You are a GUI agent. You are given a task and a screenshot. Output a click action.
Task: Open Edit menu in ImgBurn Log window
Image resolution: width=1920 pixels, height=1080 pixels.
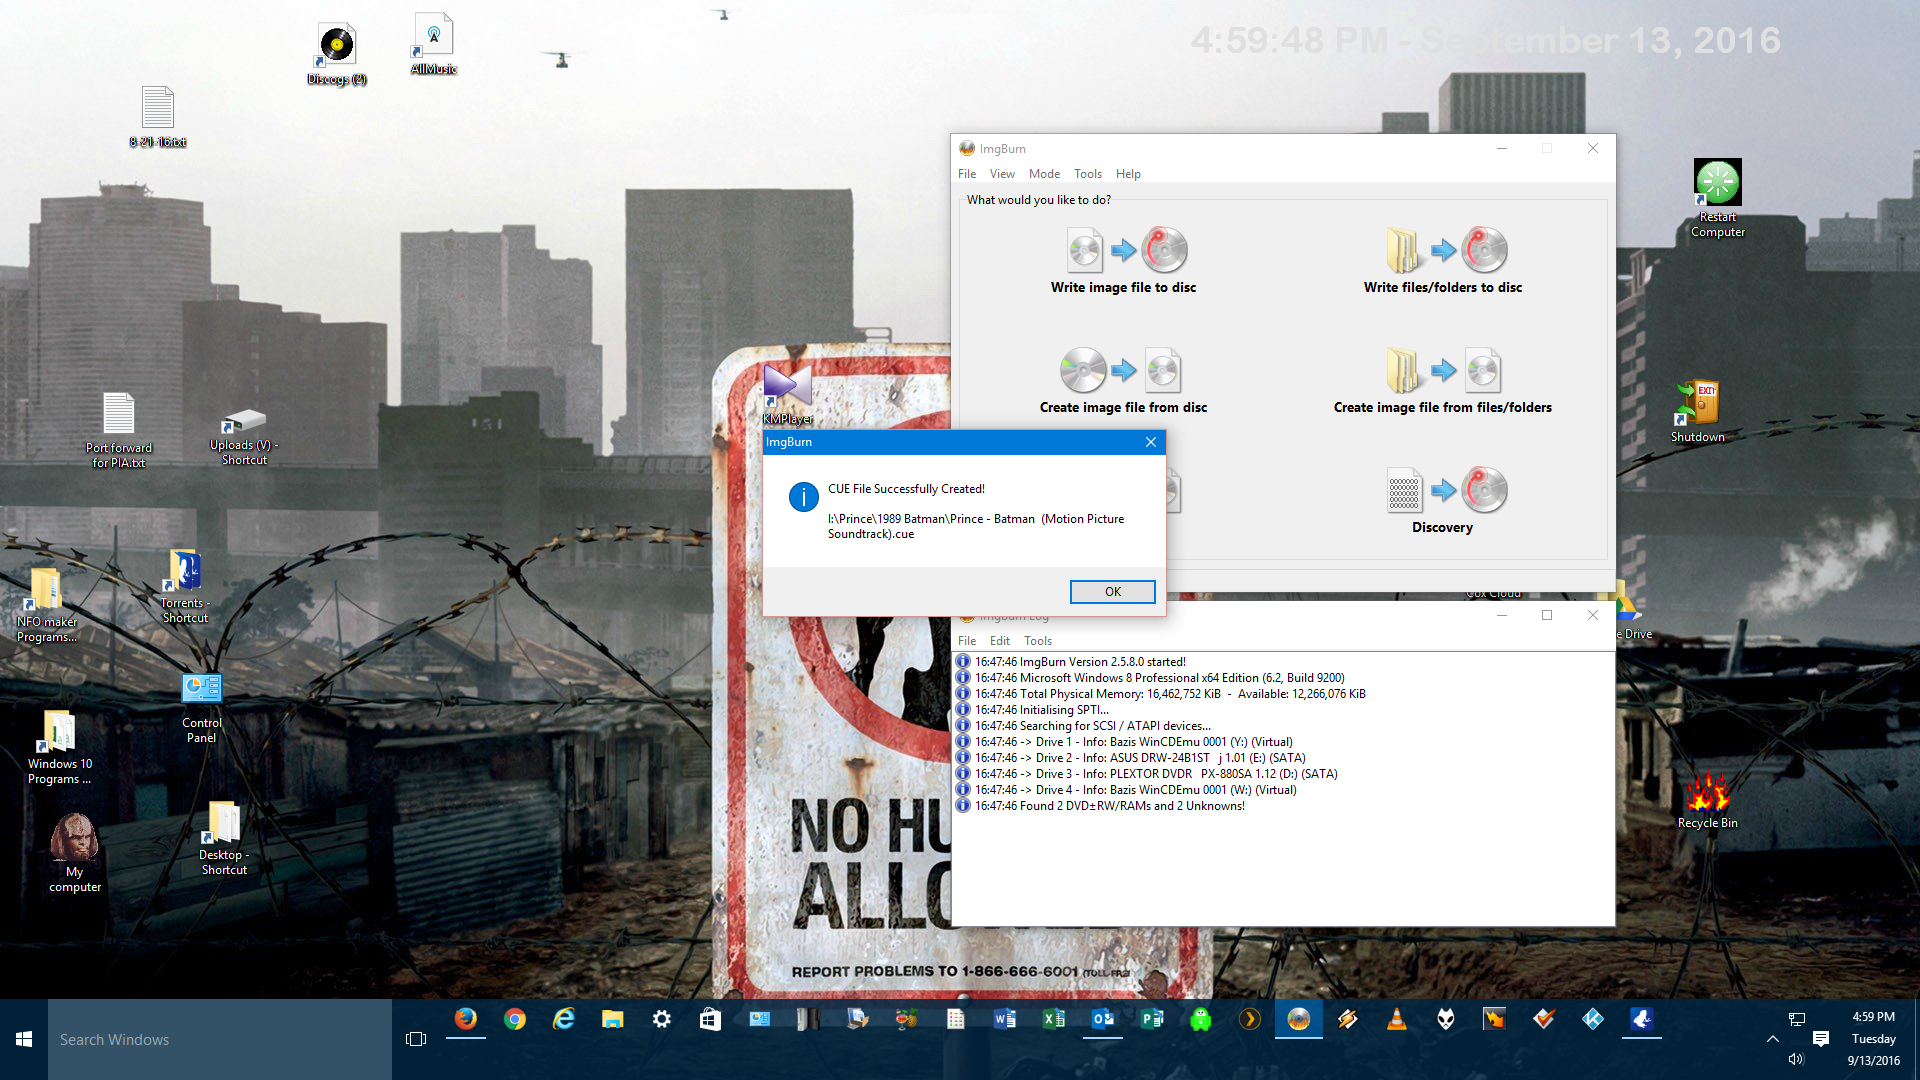tap(1000, 641)
